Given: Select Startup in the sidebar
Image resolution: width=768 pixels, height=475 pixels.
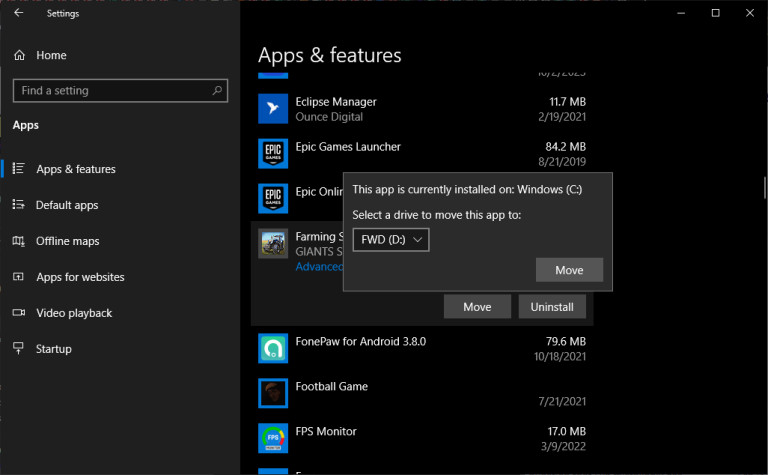Looking at the screenshot, I should pos(54,349).
